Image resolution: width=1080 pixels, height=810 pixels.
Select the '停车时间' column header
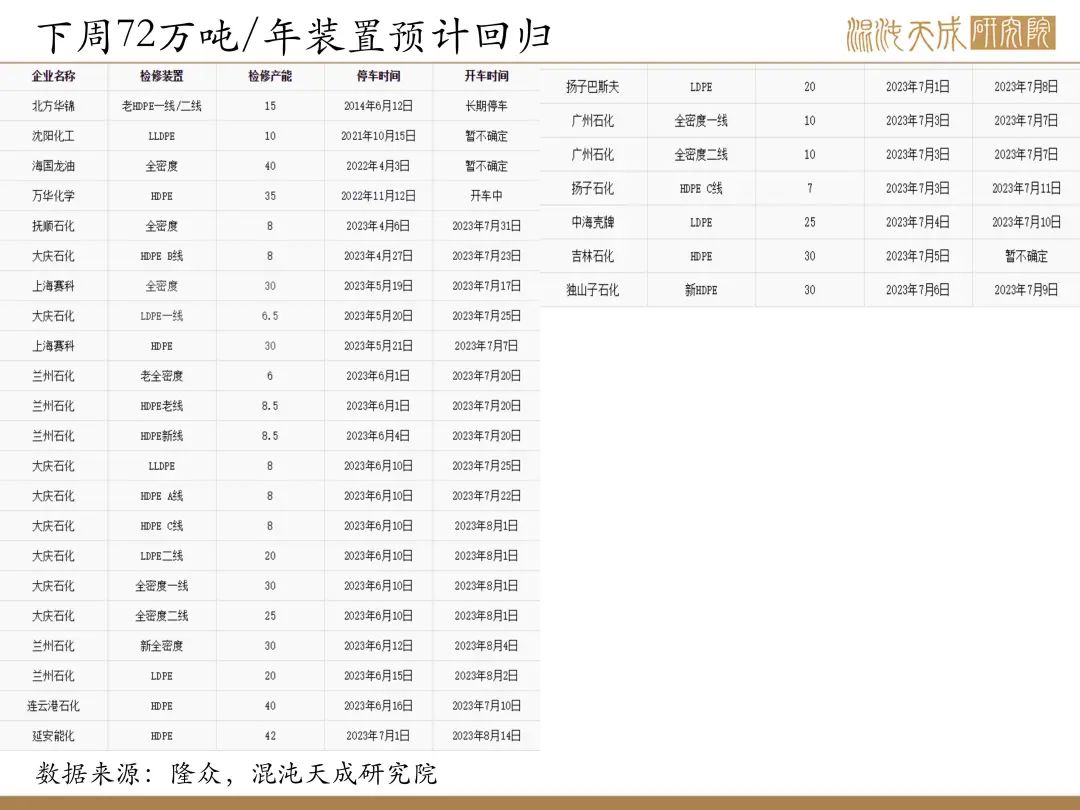click(x=378, y=76)
